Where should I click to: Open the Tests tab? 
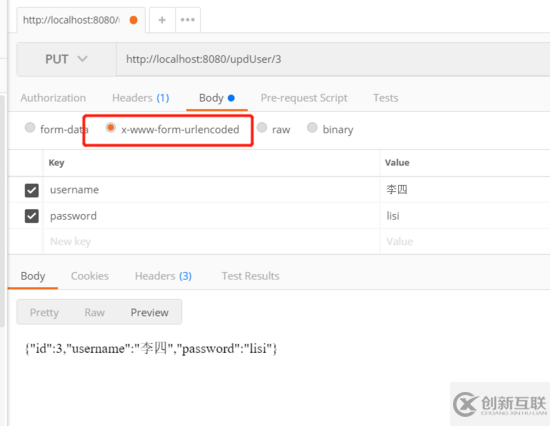pos(386,98)
